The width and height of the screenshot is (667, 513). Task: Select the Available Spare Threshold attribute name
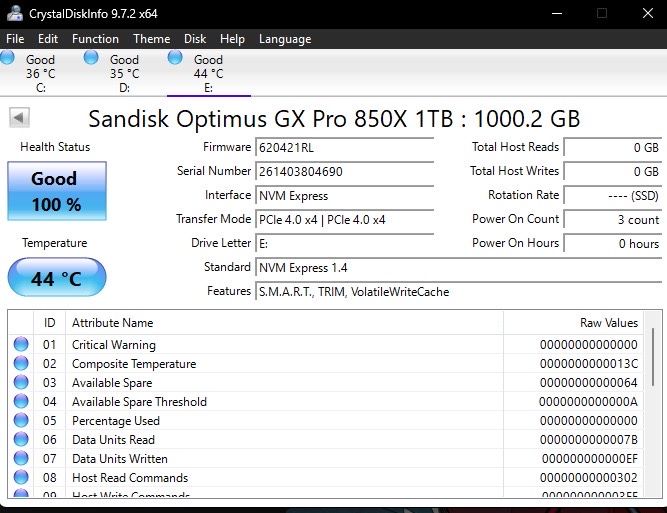[x=139, y=402]
